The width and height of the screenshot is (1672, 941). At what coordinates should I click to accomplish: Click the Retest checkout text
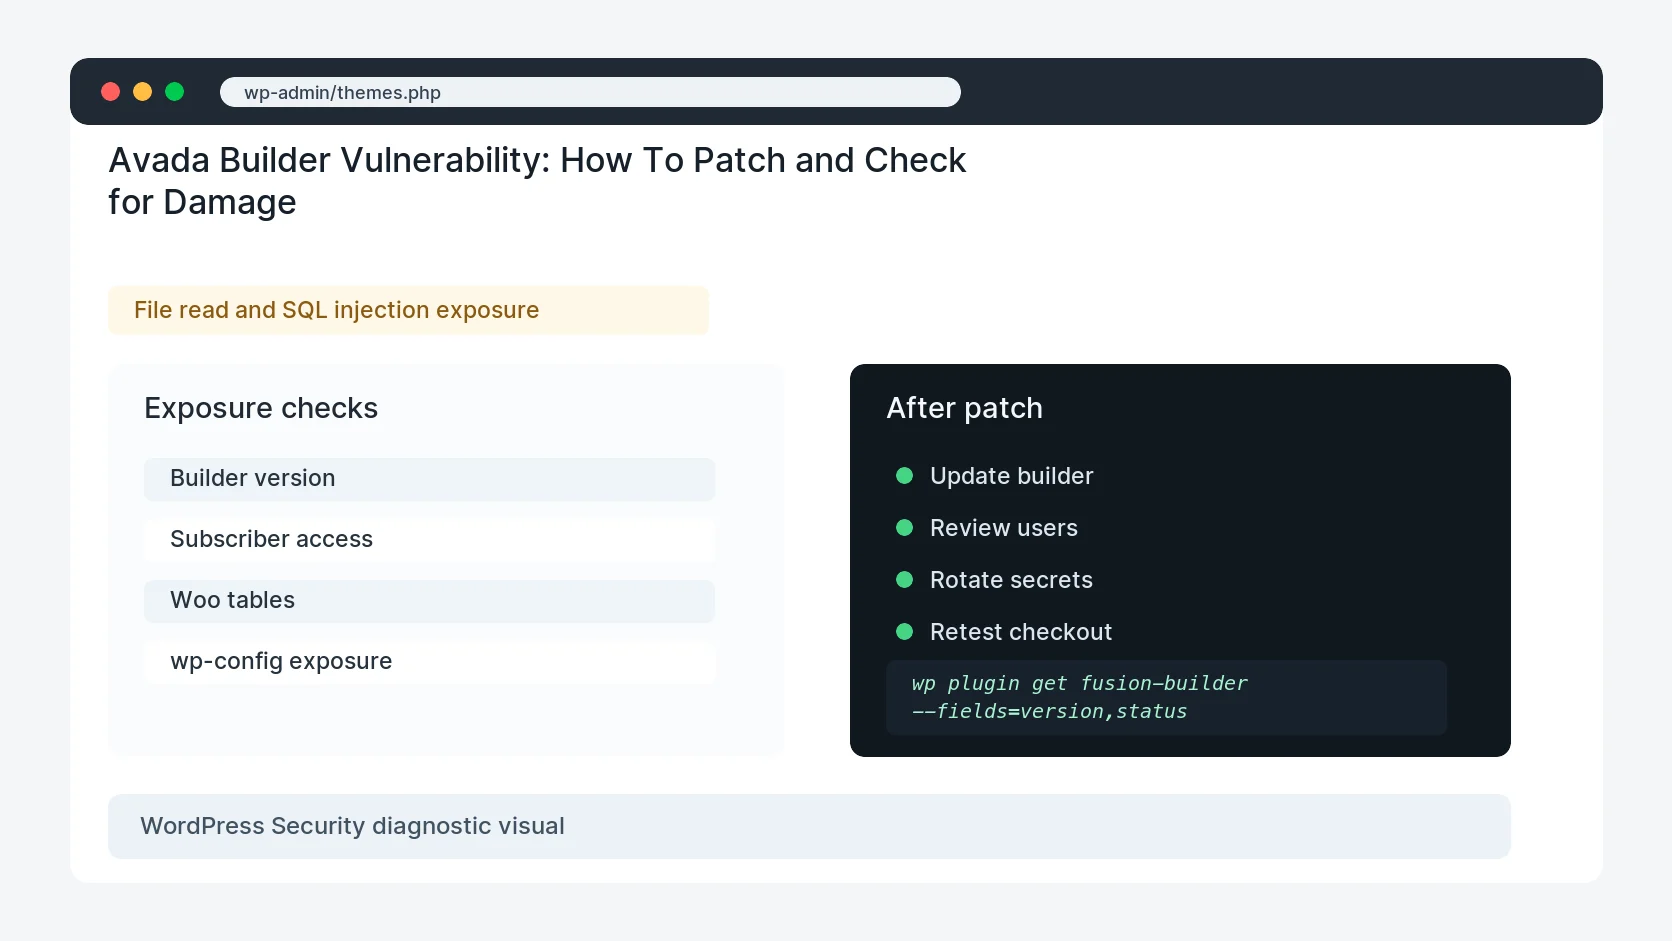click(1020, 632)
